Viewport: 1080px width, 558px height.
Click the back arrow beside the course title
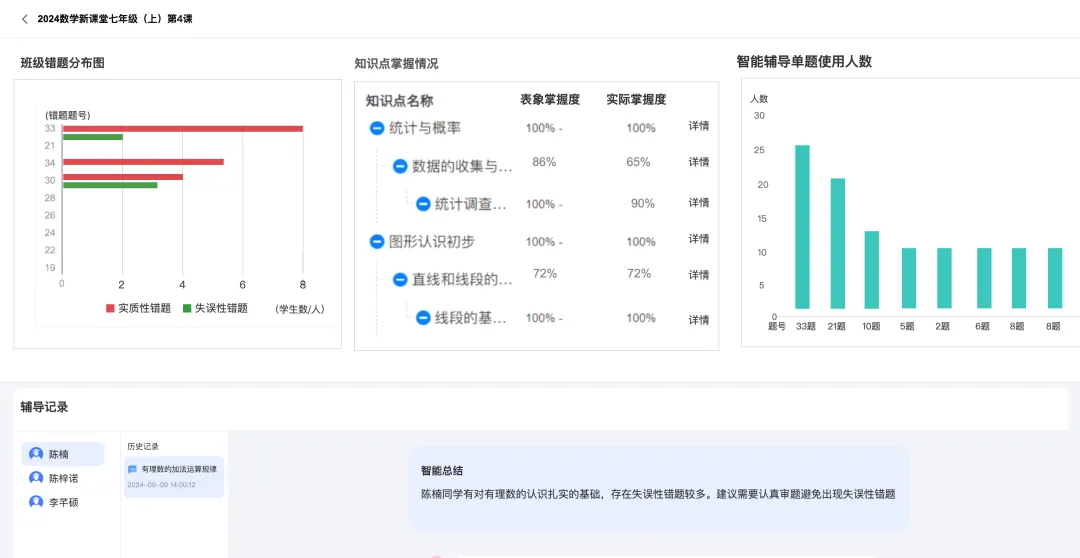coord(25,19)
